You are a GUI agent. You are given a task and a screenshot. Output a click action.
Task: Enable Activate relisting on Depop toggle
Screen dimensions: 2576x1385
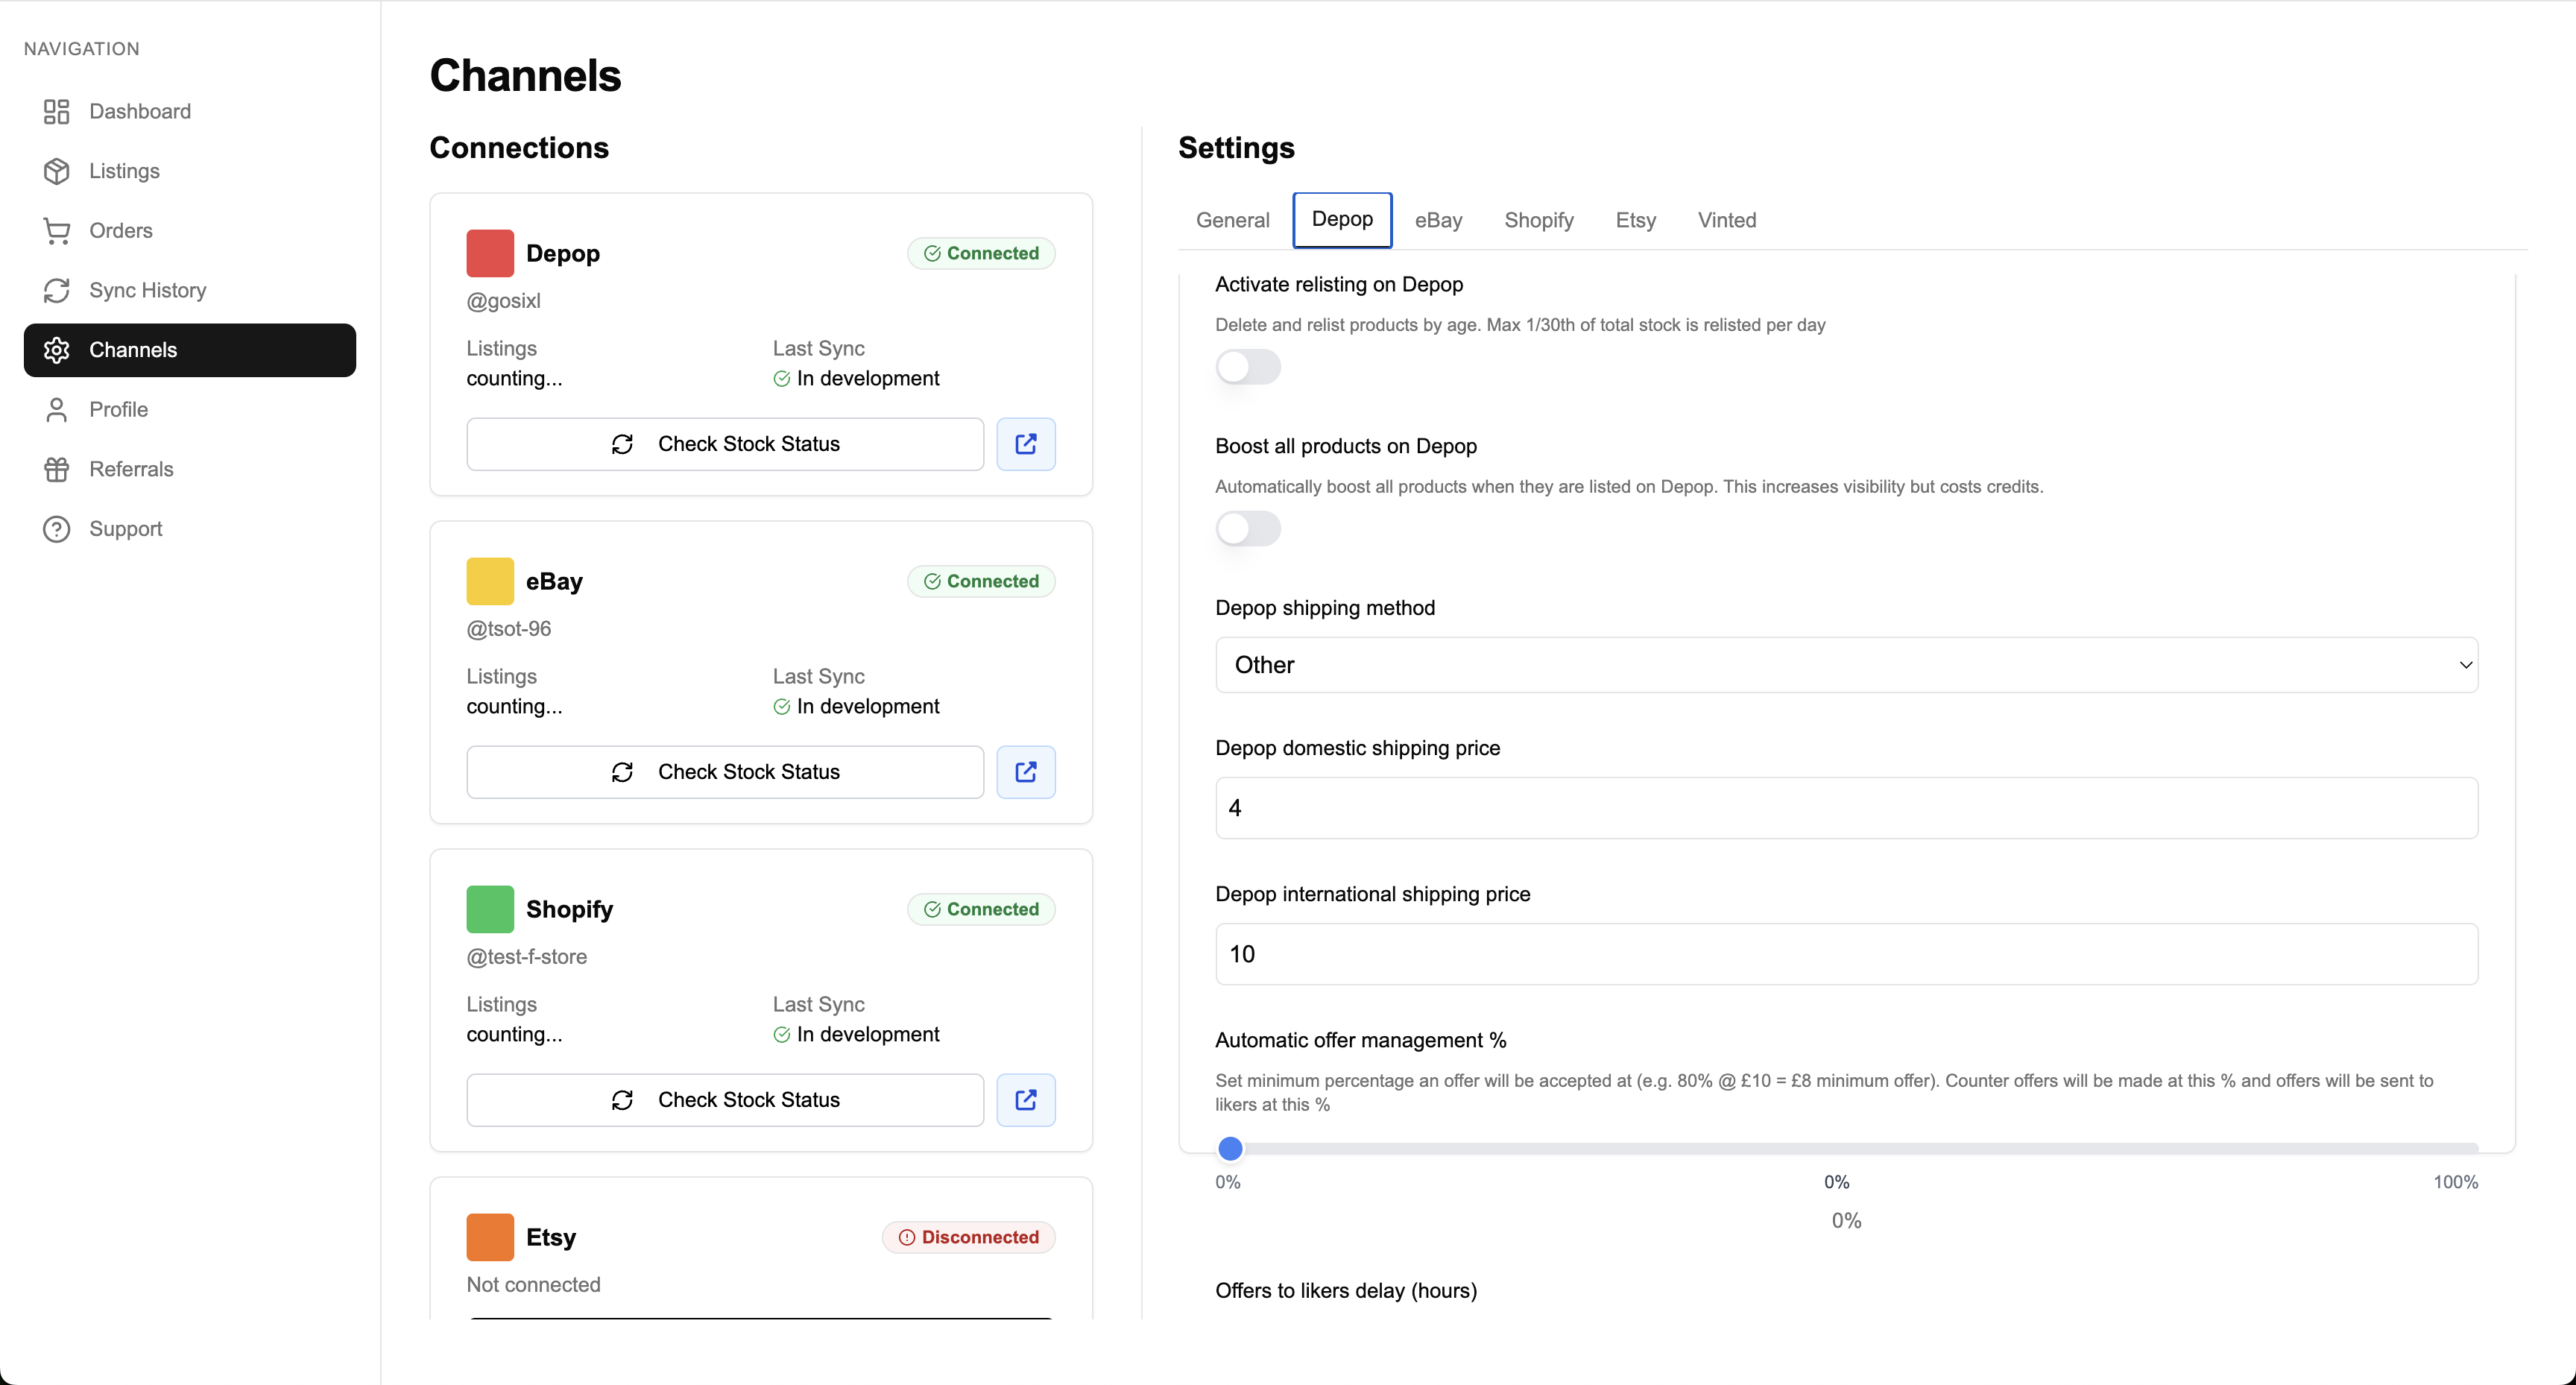pyautogui.click(x=1247, y=367)
